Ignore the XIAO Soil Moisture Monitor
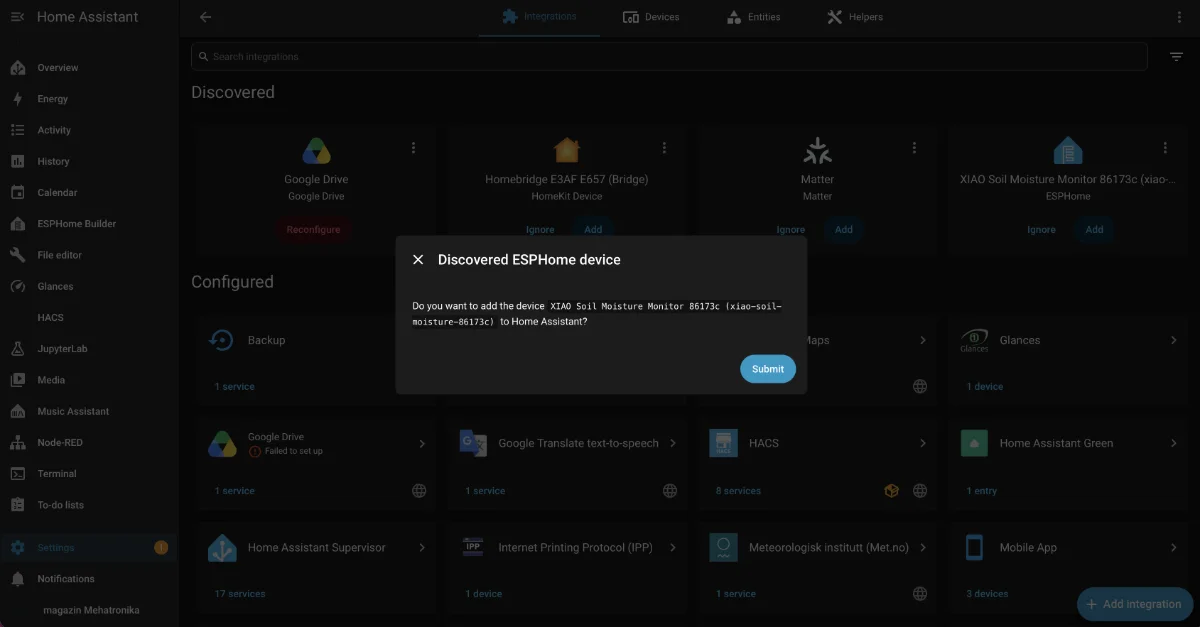Screen dimensions: 1200x627 (x=1041, y=230)
